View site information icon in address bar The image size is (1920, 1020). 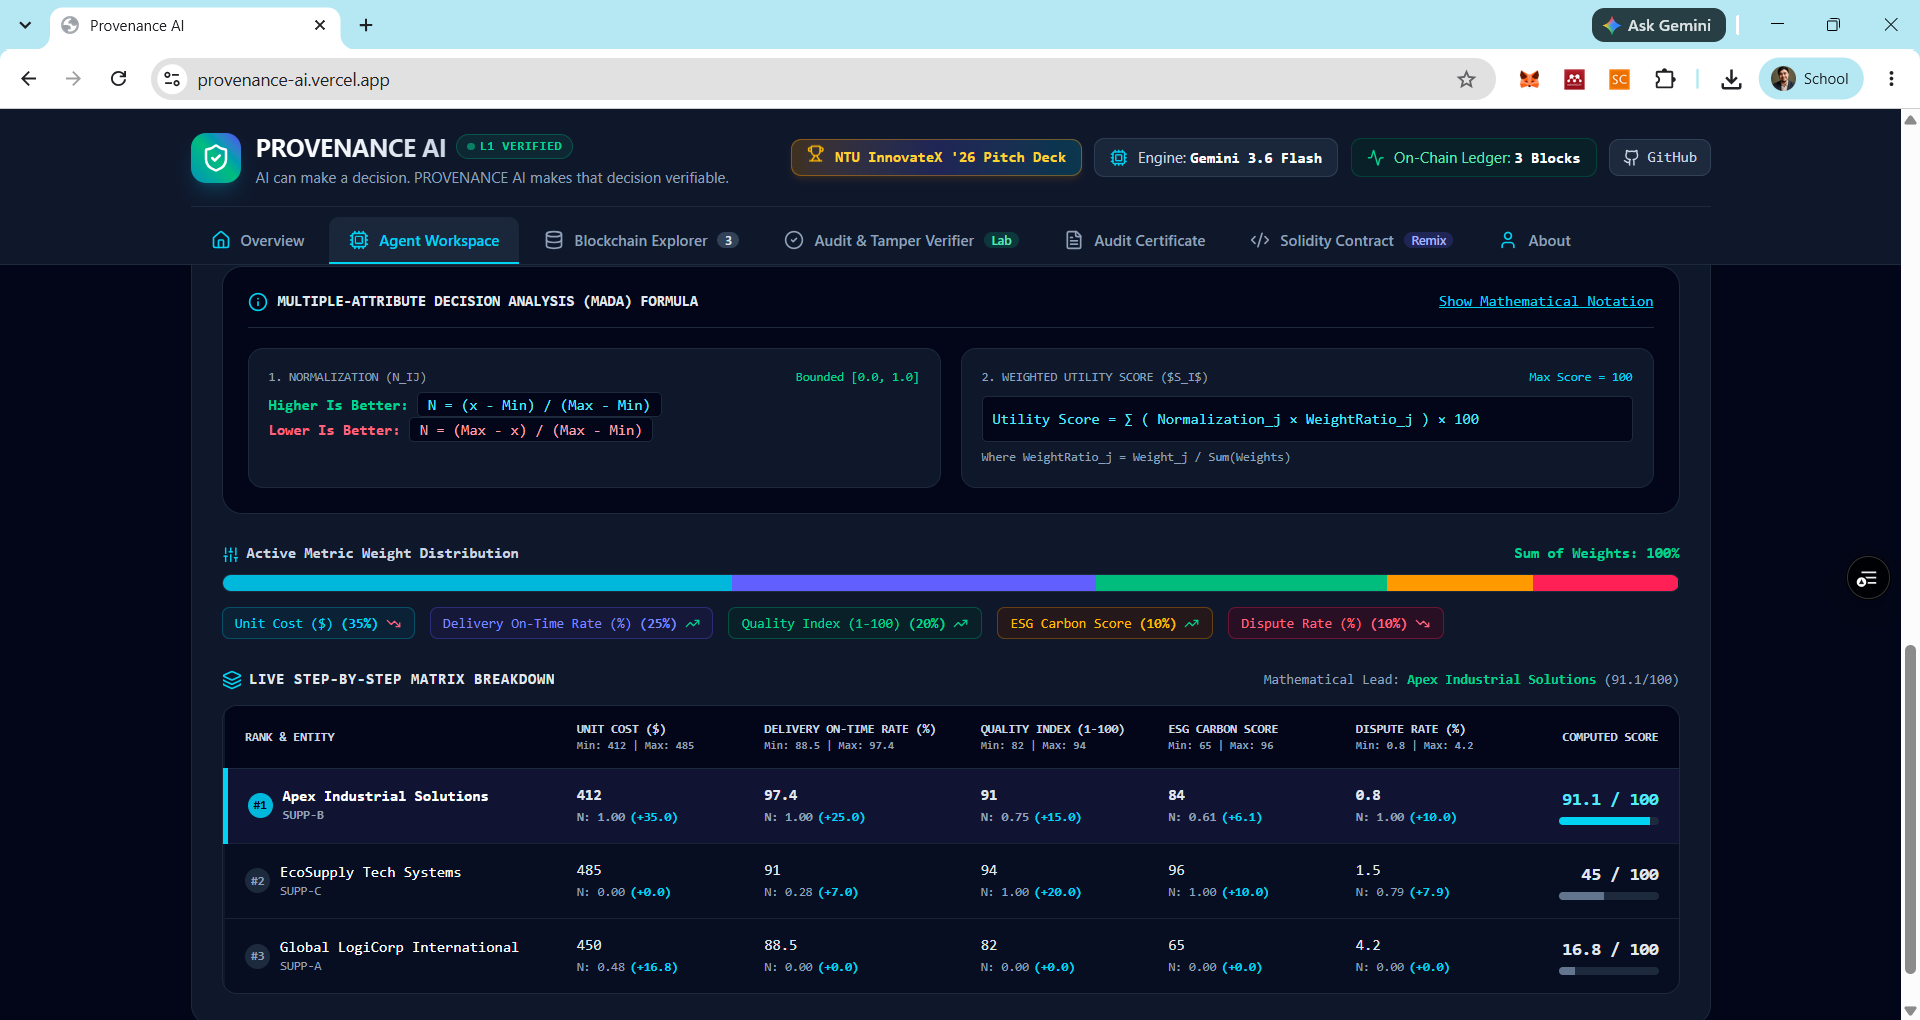[172, 80]
